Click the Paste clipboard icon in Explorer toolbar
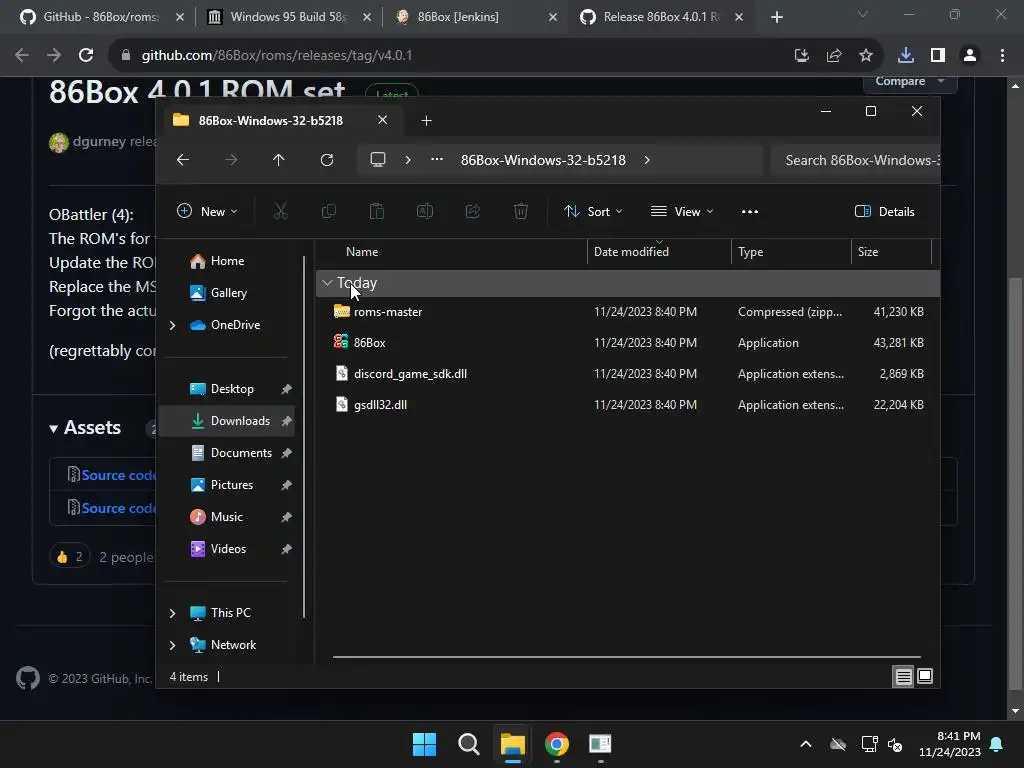 [377, 211]
